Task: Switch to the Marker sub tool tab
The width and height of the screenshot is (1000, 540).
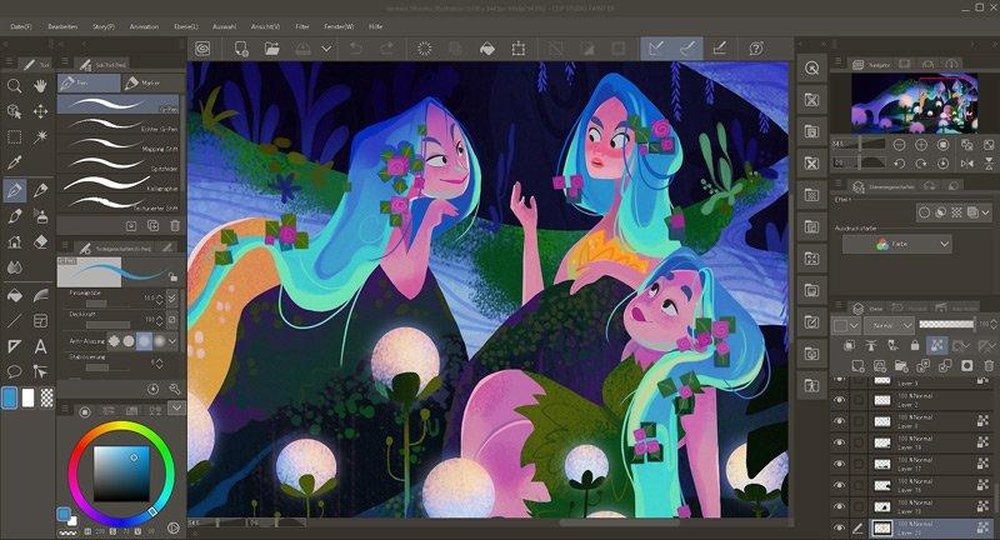Action: pyautogui.click(x=153, y=83)
